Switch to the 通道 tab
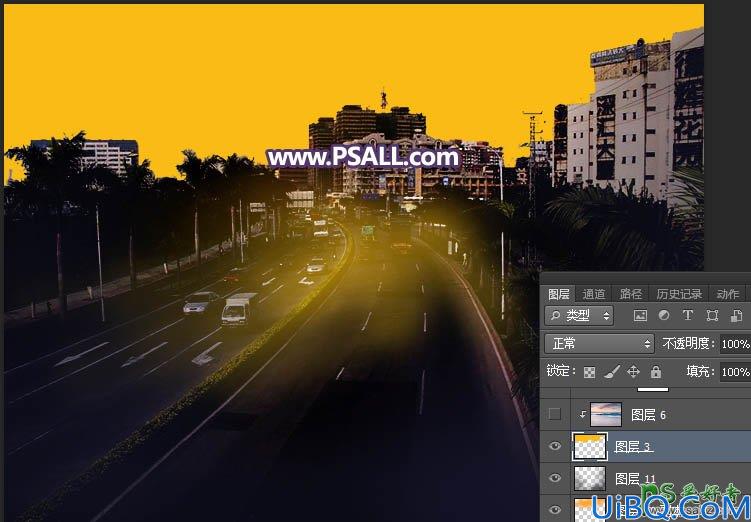The height and width of the screenshot is (522, 751). pyautogui.click(x=594, y=294)
